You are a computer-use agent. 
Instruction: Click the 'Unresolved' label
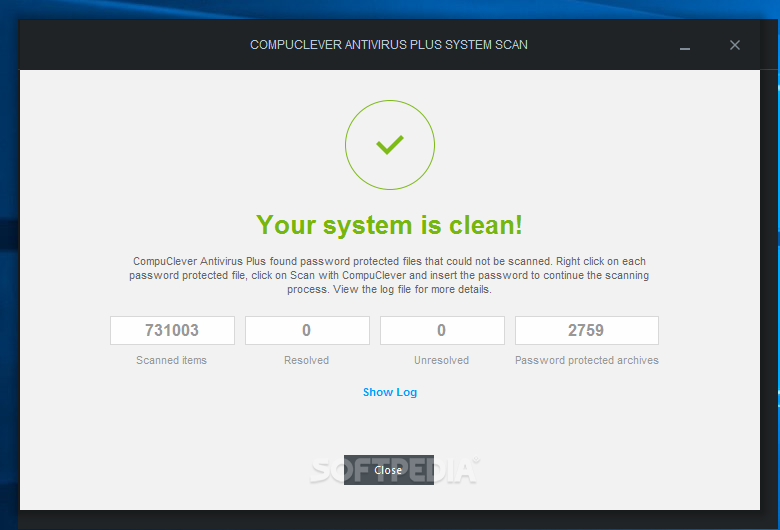[441, 360]
